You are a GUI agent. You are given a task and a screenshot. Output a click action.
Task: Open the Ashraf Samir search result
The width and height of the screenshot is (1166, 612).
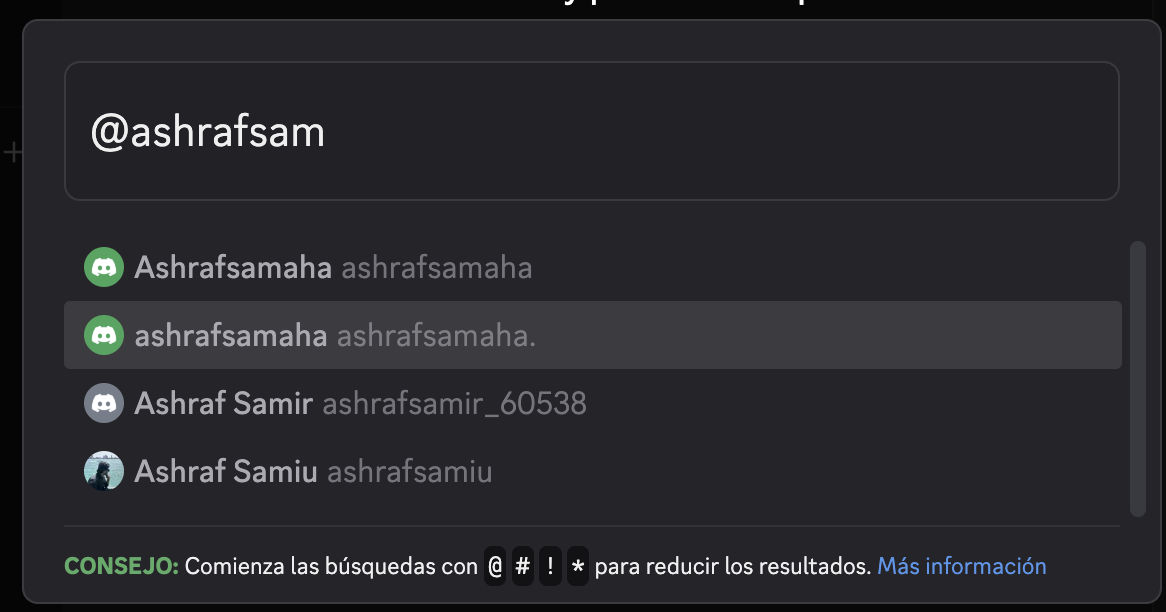click(x=224, y=403)
